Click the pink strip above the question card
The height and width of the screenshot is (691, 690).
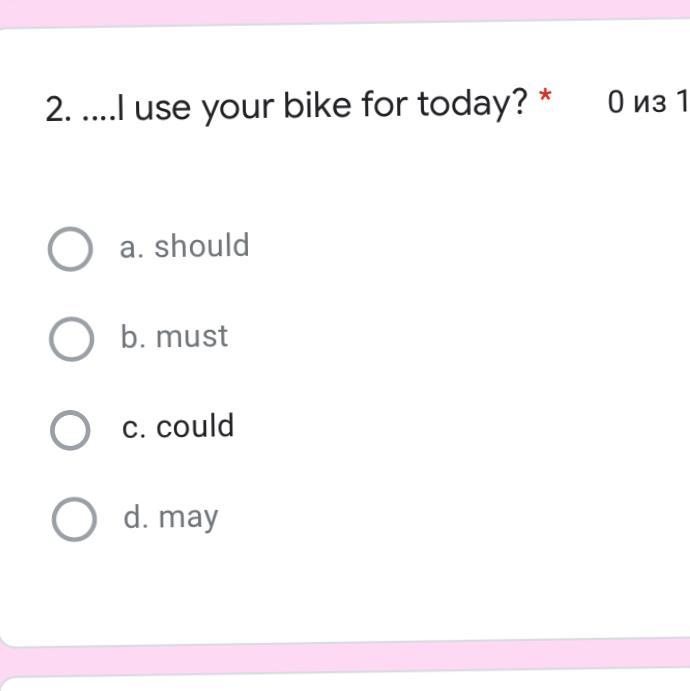[345, 10]
